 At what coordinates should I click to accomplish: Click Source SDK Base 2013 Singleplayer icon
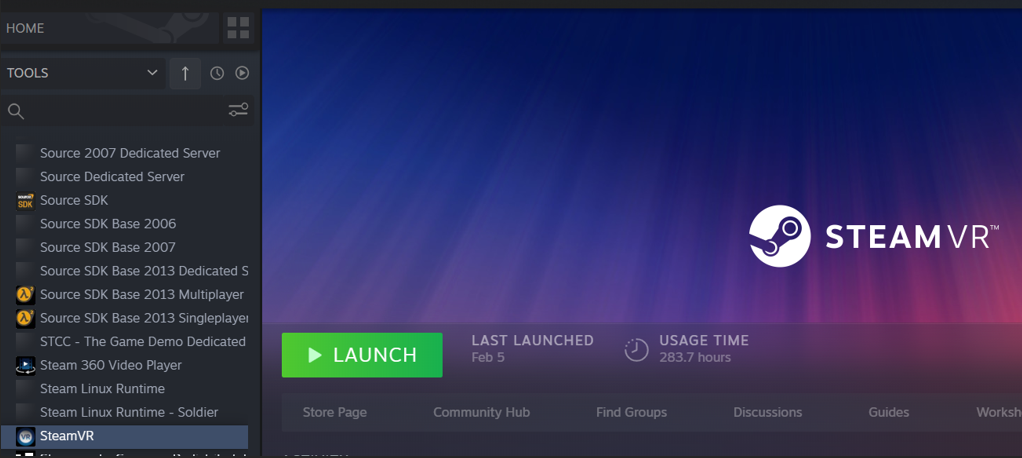click(25, 318)
